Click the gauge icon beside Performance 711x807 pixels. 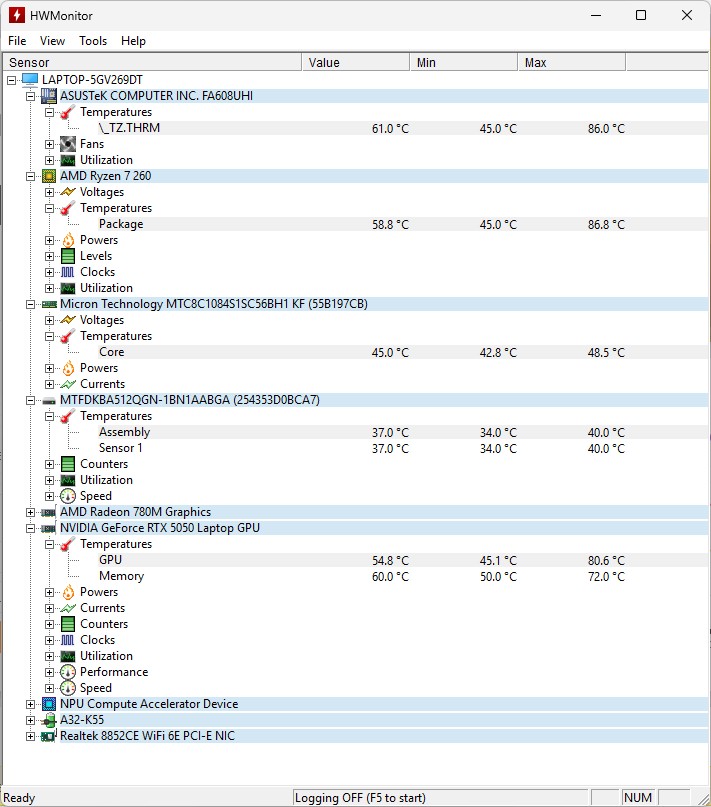(x=68, y=672)
